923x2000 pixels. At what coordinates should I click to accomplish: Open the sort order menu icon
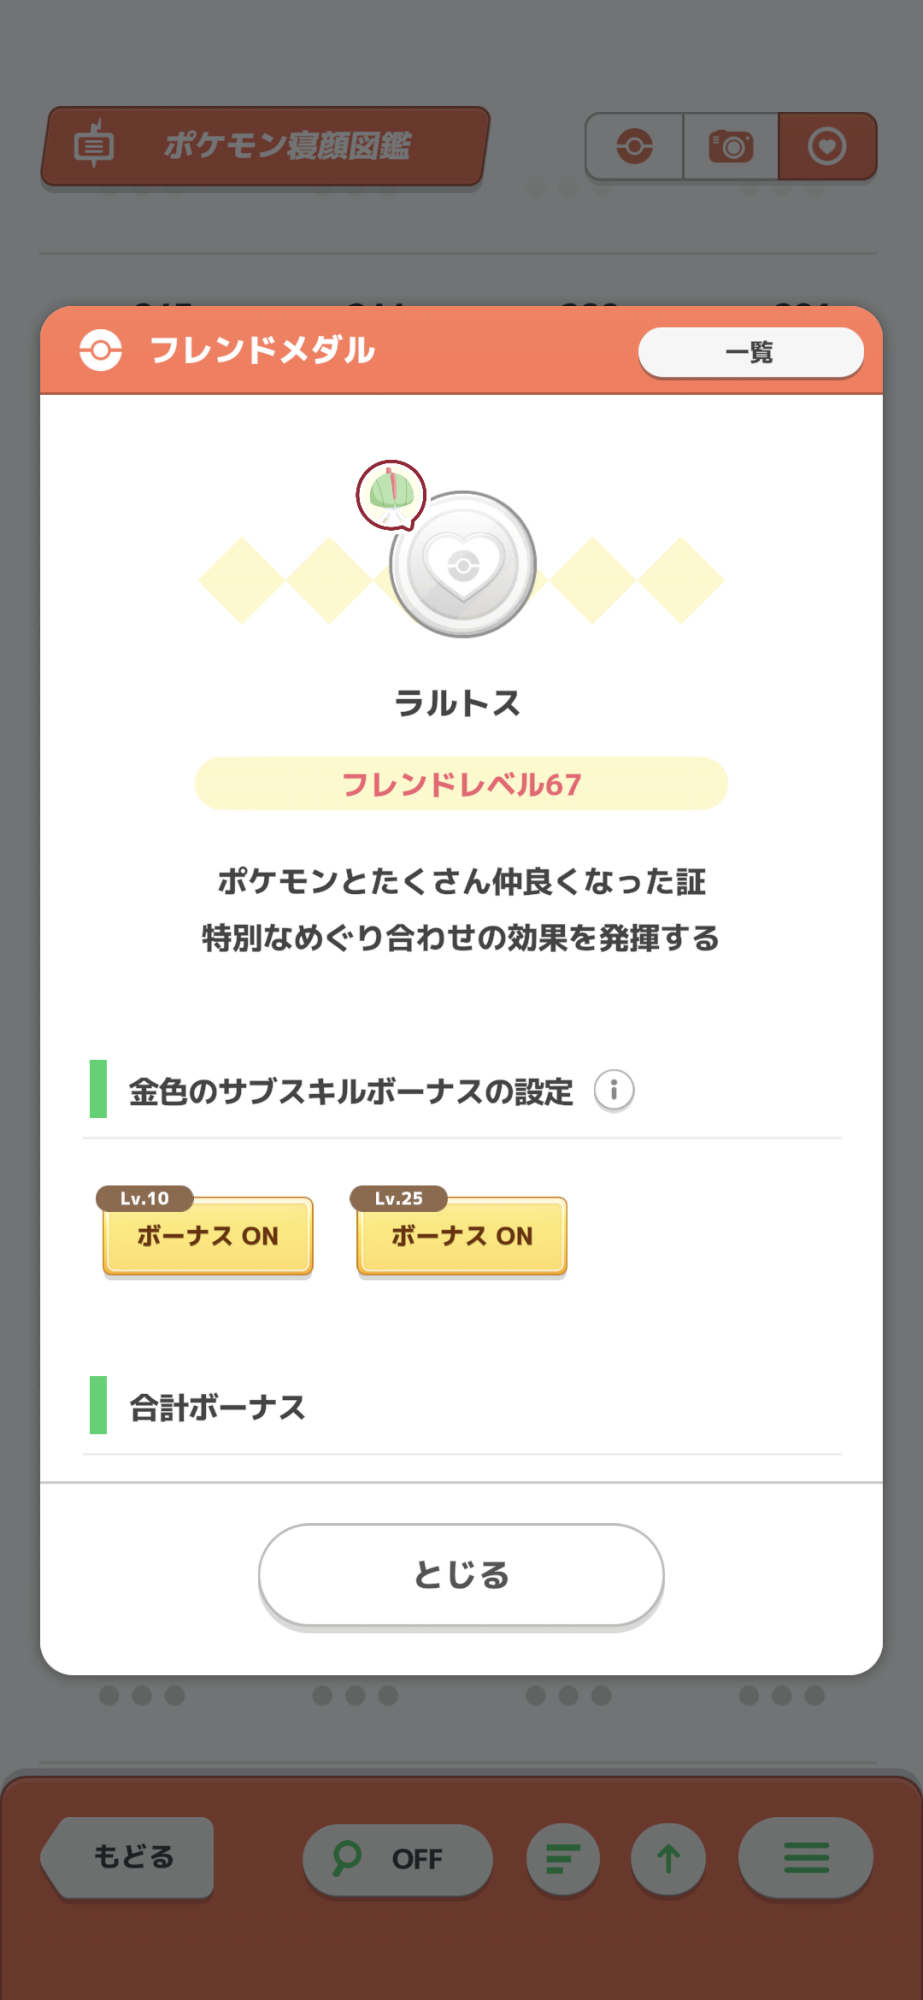(x=563, y=1858)
